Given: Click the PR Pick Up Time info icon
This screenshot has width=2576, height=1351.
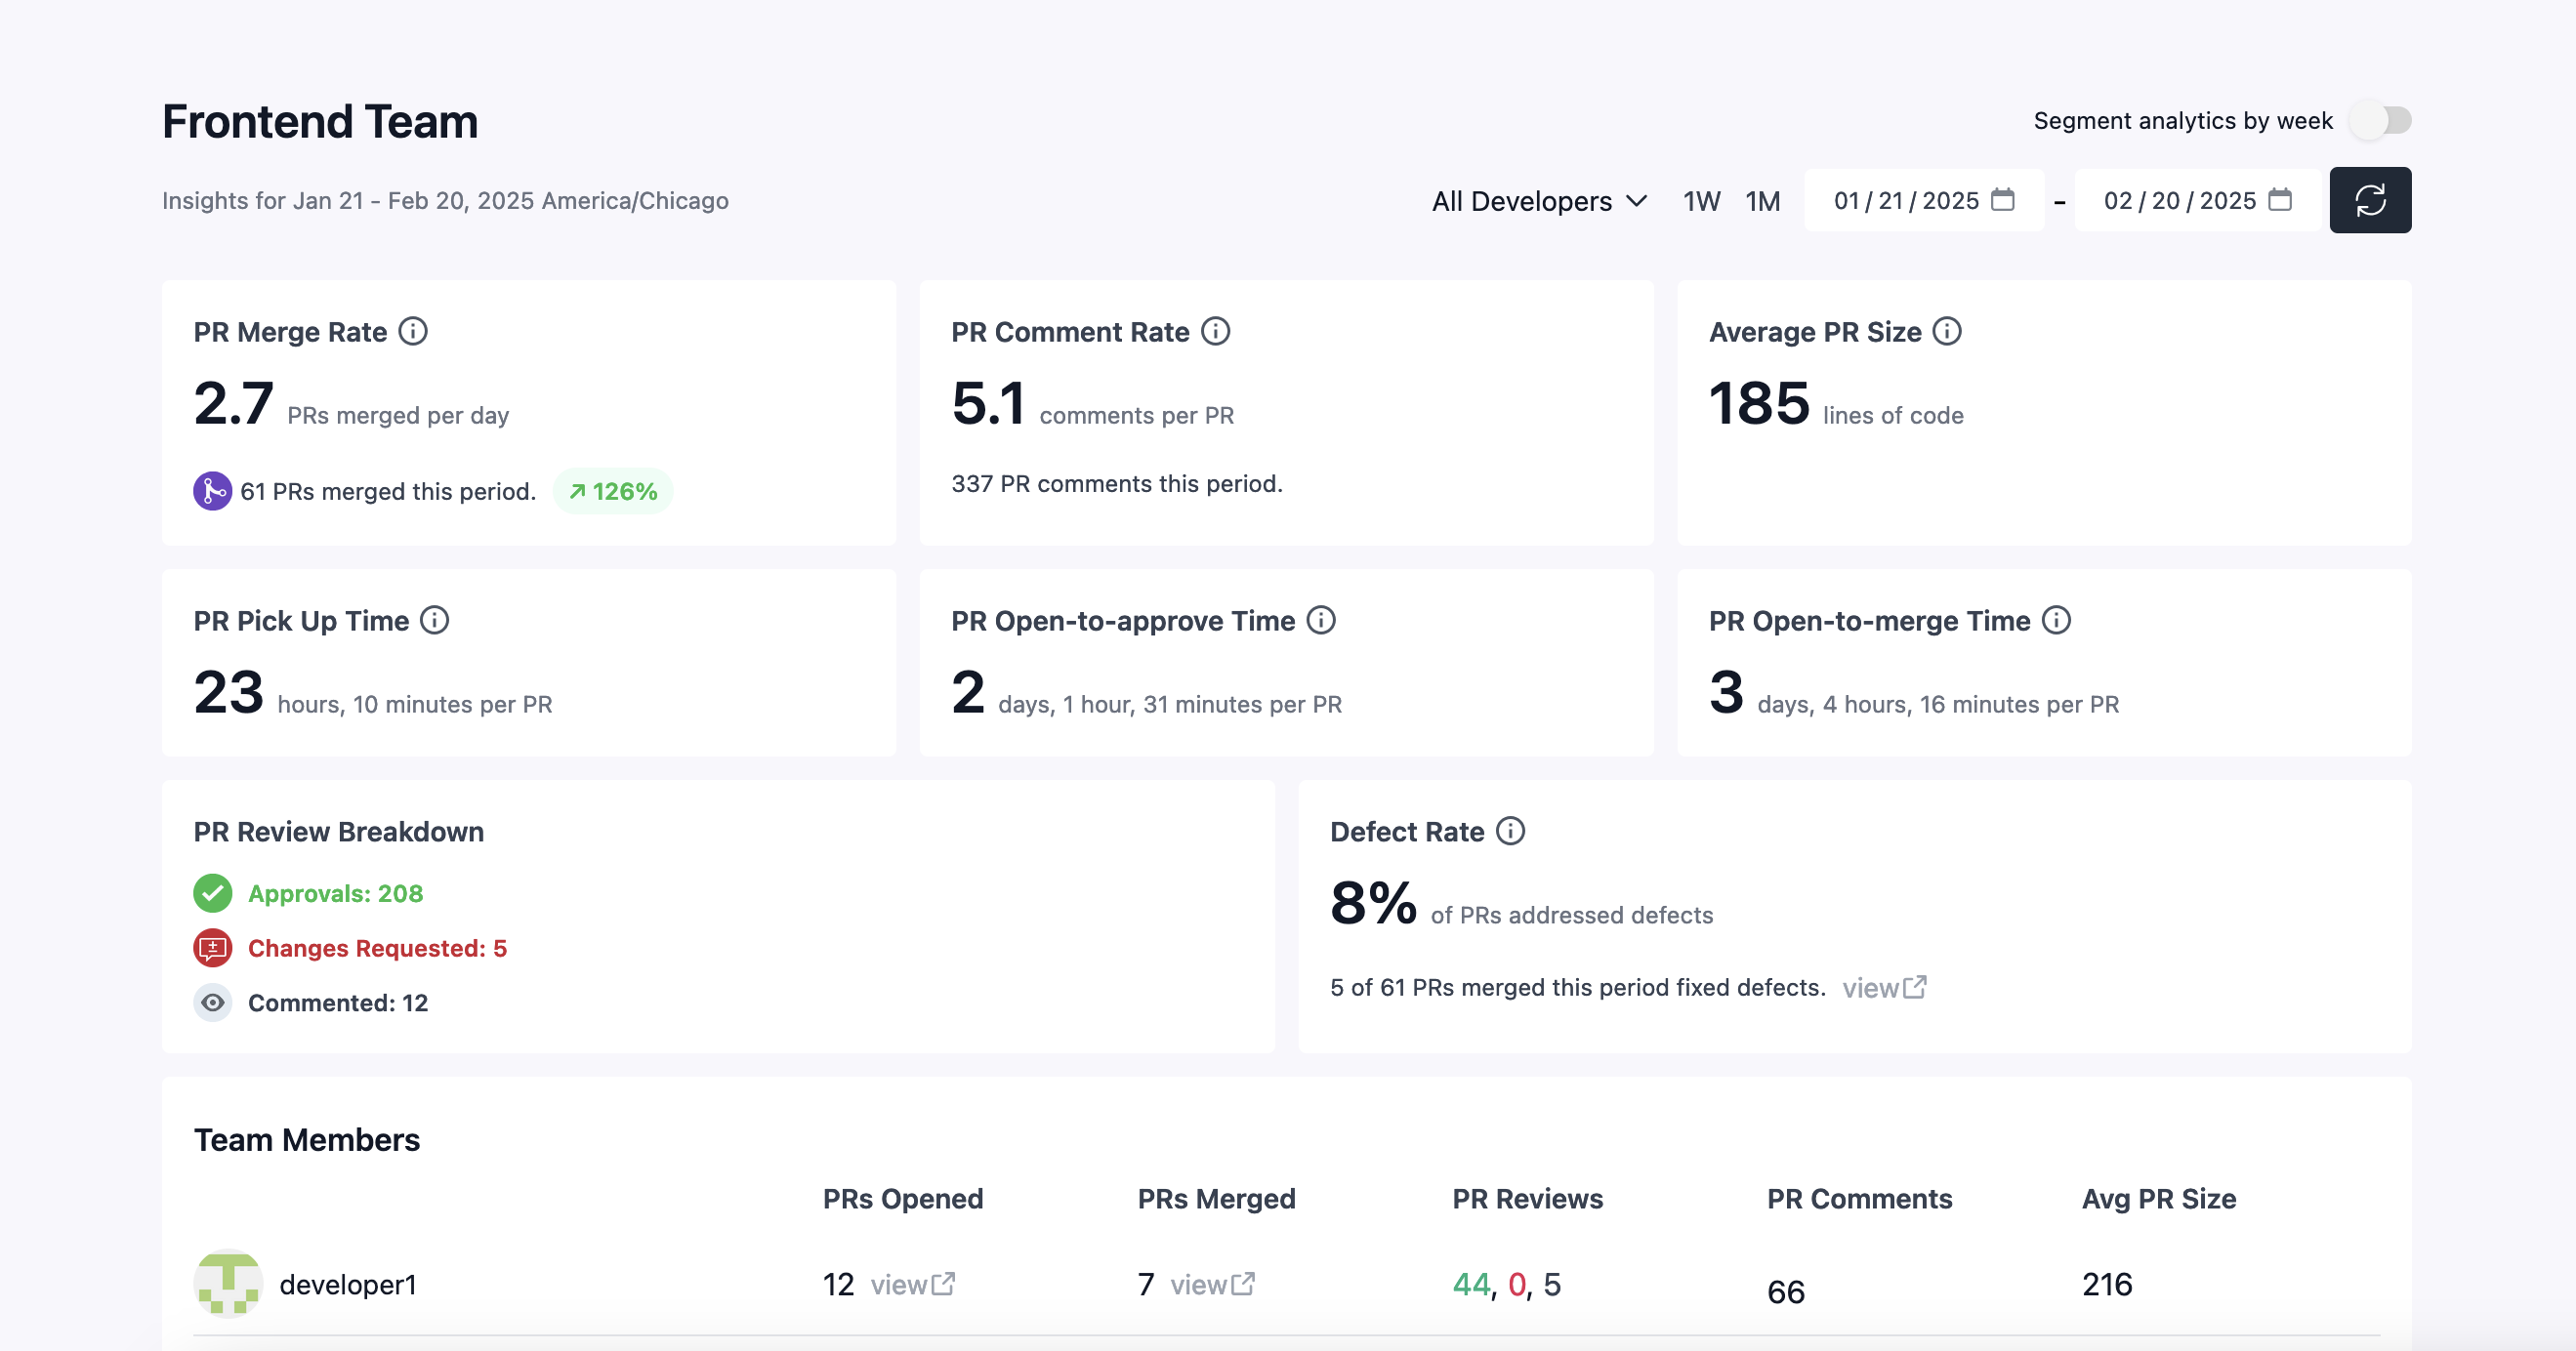Looking at the screenshot, I should (435, 620).
